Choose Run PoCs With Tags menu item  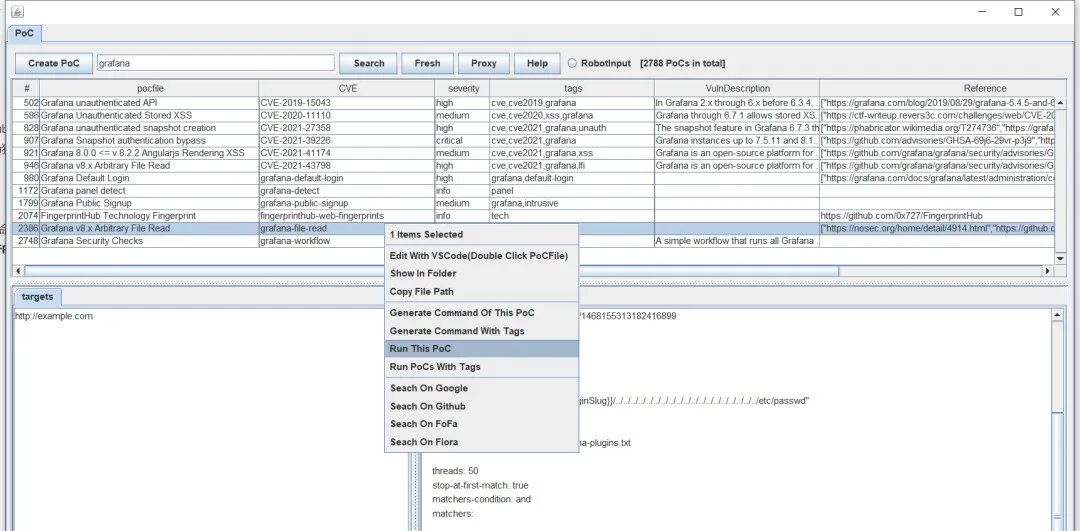point(481,366)
